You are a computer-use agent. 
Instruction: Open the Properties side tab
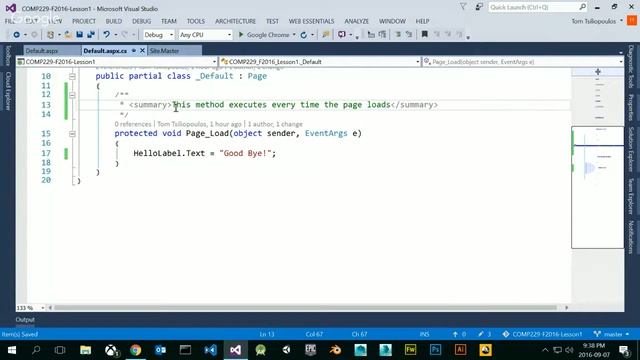coord(631,107)
